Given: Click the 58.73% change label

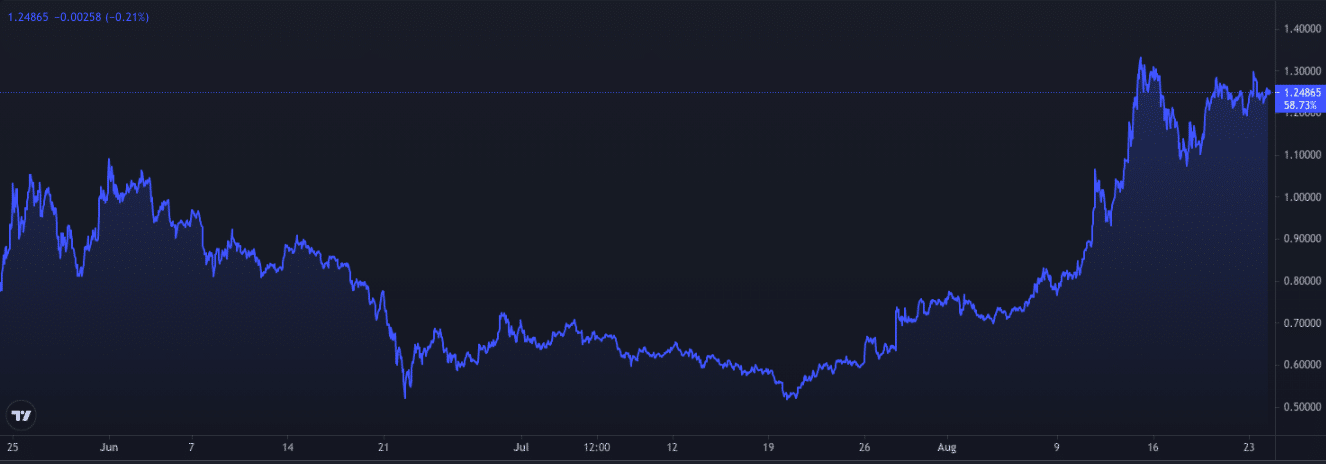Looking at the screenshot, I should pyautogui.click(x=1299, y=104).
